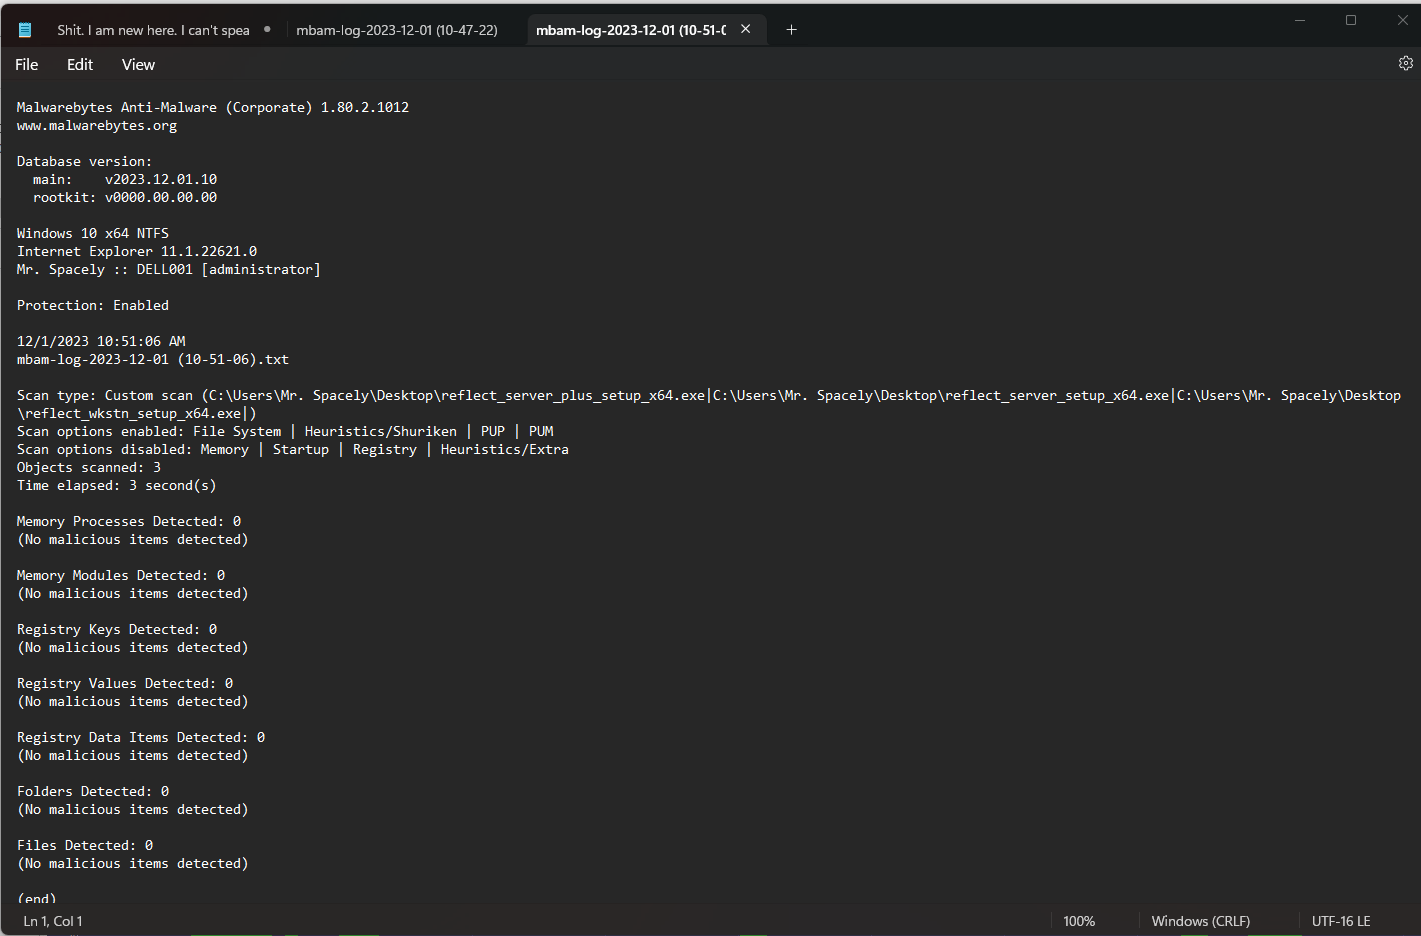Click Windows (CRLF) line ending indicator
The image size is (1421, 936).
(x=1201, y=921)
